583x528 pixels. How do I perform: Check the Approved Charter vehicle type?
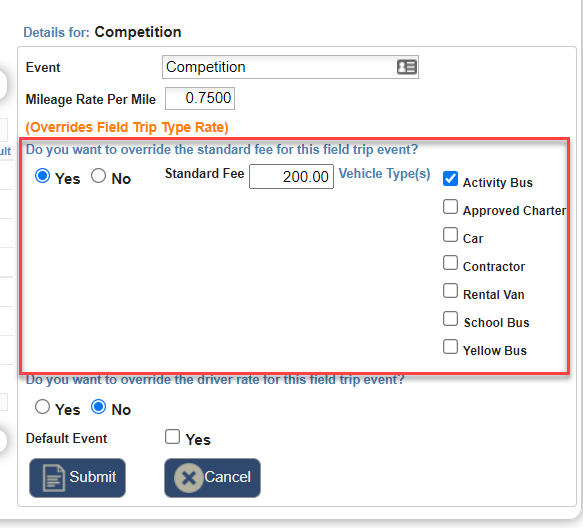pos(450,207)
